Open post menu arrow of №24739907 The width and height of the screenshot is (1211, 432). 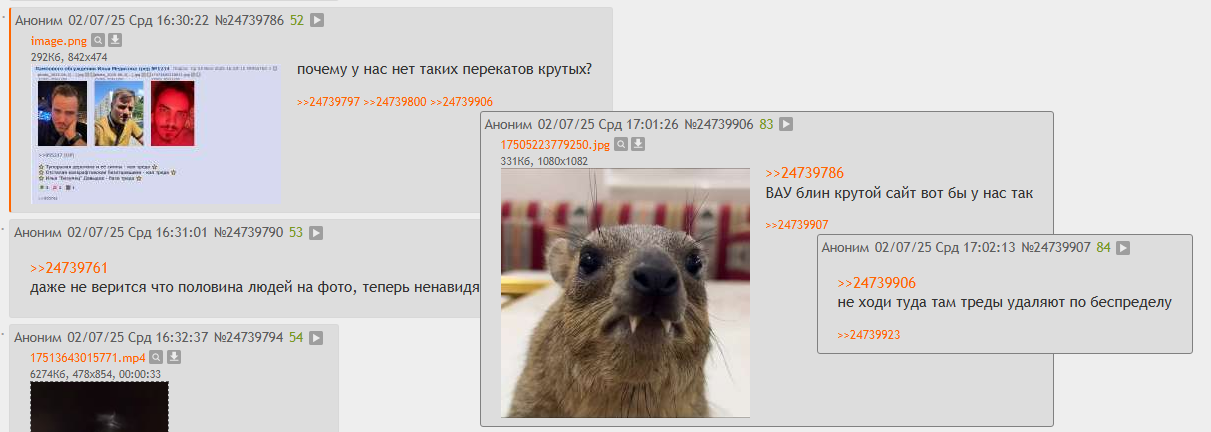pos(1123,247)
